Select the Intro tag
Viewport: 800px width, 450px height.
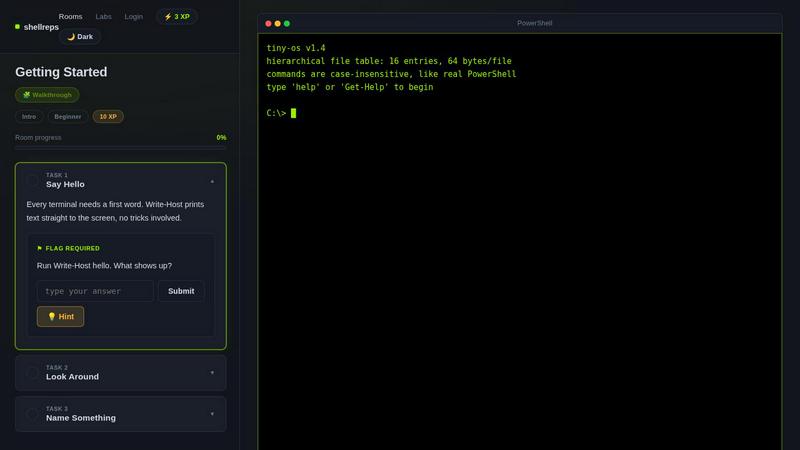pyautogui.click(x=29, y=116)
